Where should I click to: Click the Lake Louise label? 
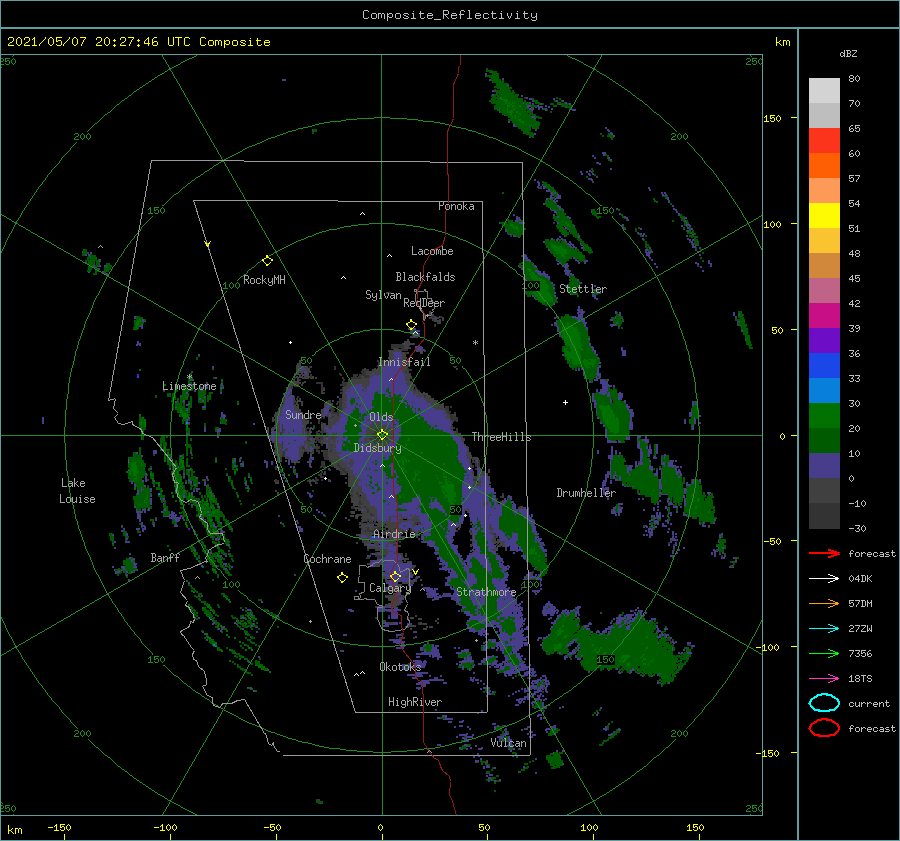point(77,491)
